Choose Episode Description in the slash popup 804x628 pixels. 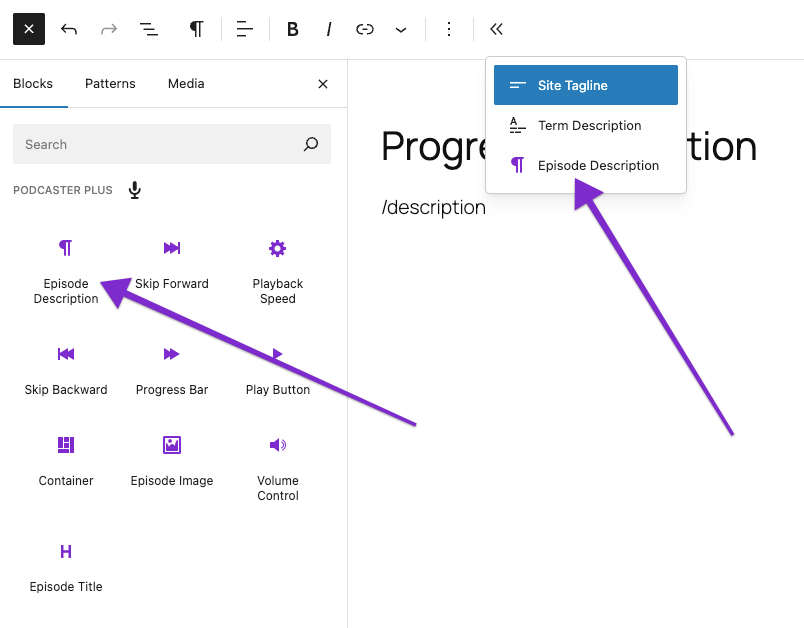(x=586, y=165)
